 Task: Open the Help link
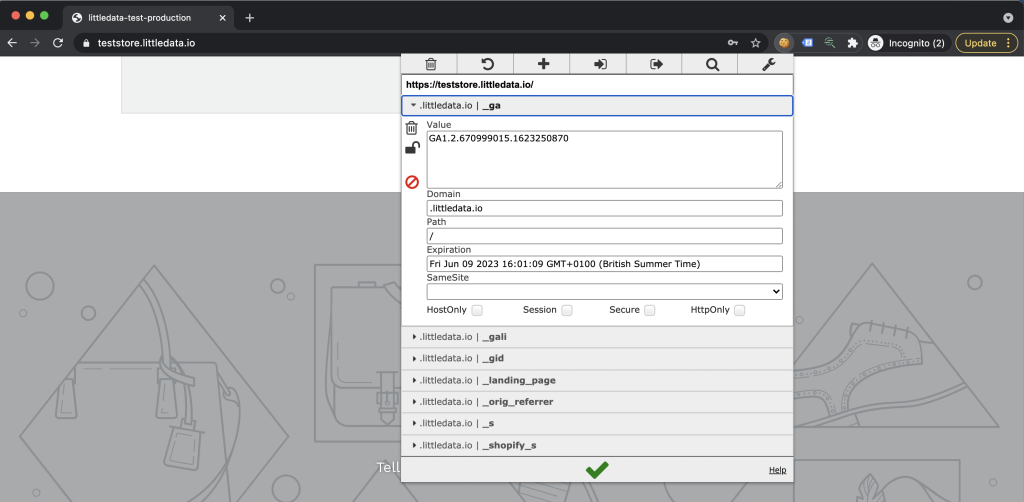[x=777, y=470]
